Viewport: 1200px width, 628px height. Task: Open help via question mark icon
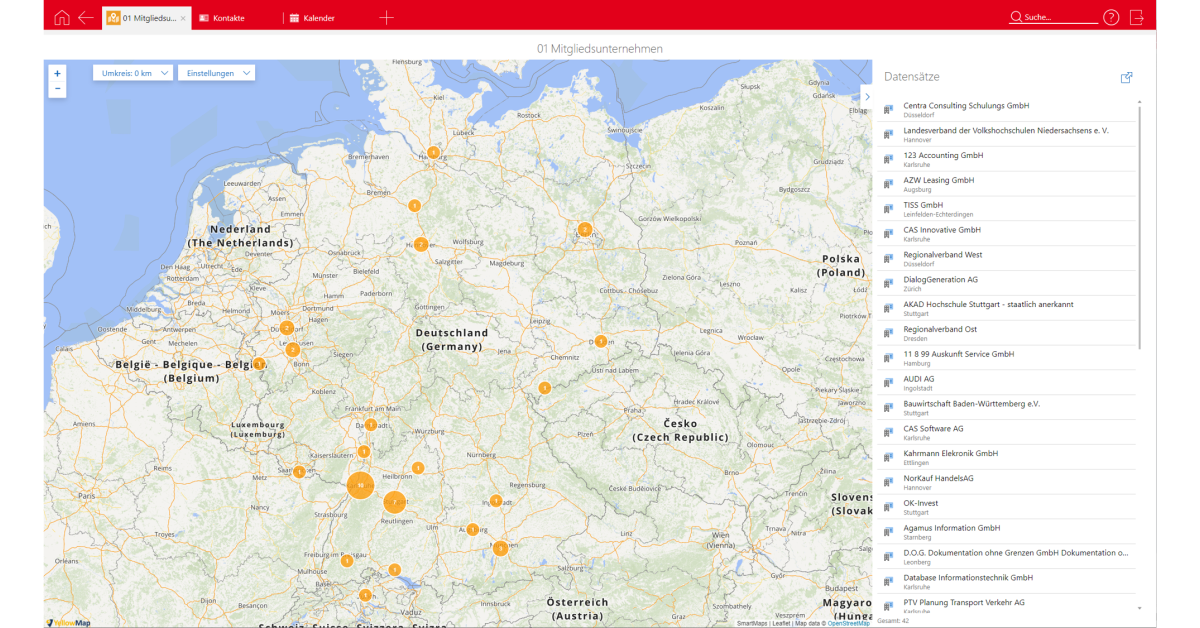[x=1111, y=17]
